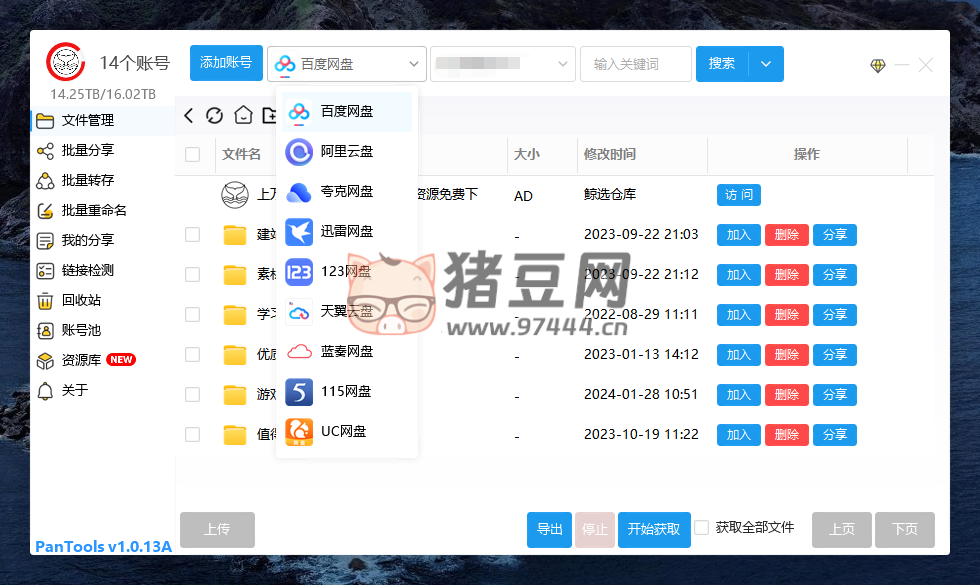Open 文件管理 in the sidebar
The width and height of the screenshot is (980, 585).
[x=103, y=121]
